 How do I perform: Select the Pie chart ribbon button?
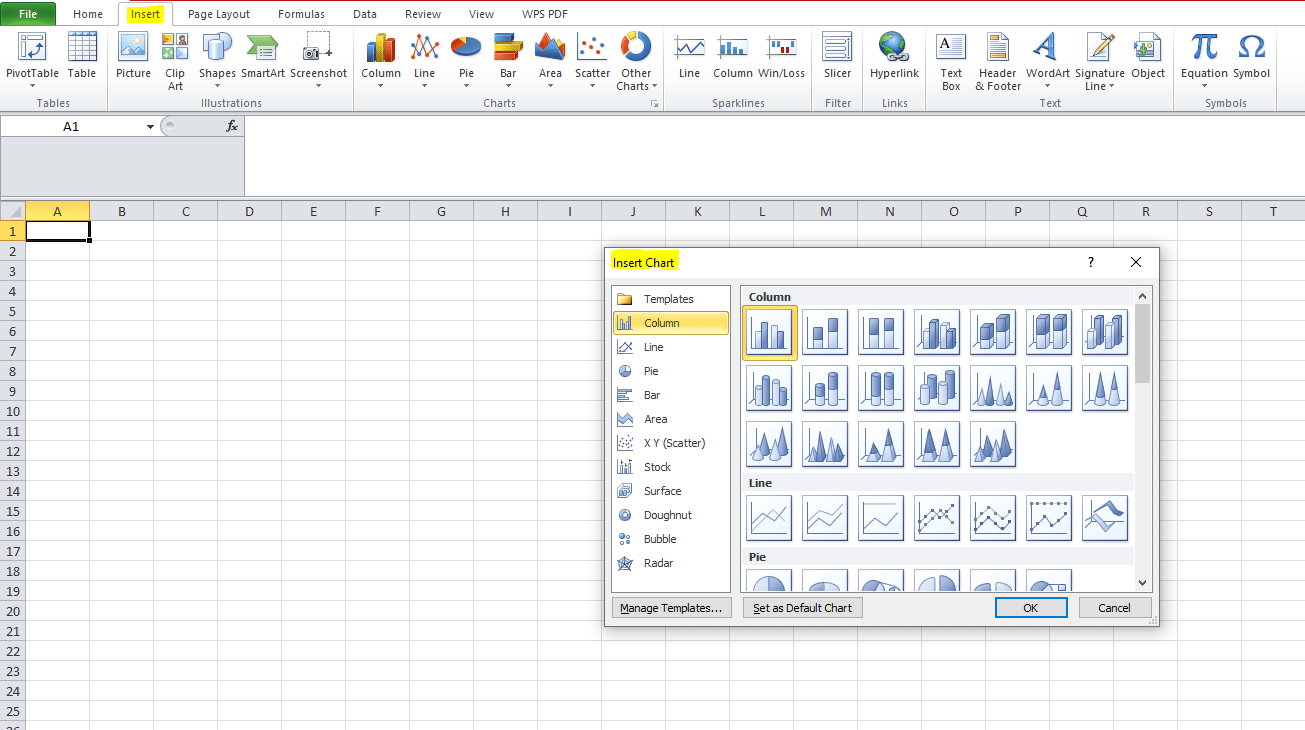[466, 60]
